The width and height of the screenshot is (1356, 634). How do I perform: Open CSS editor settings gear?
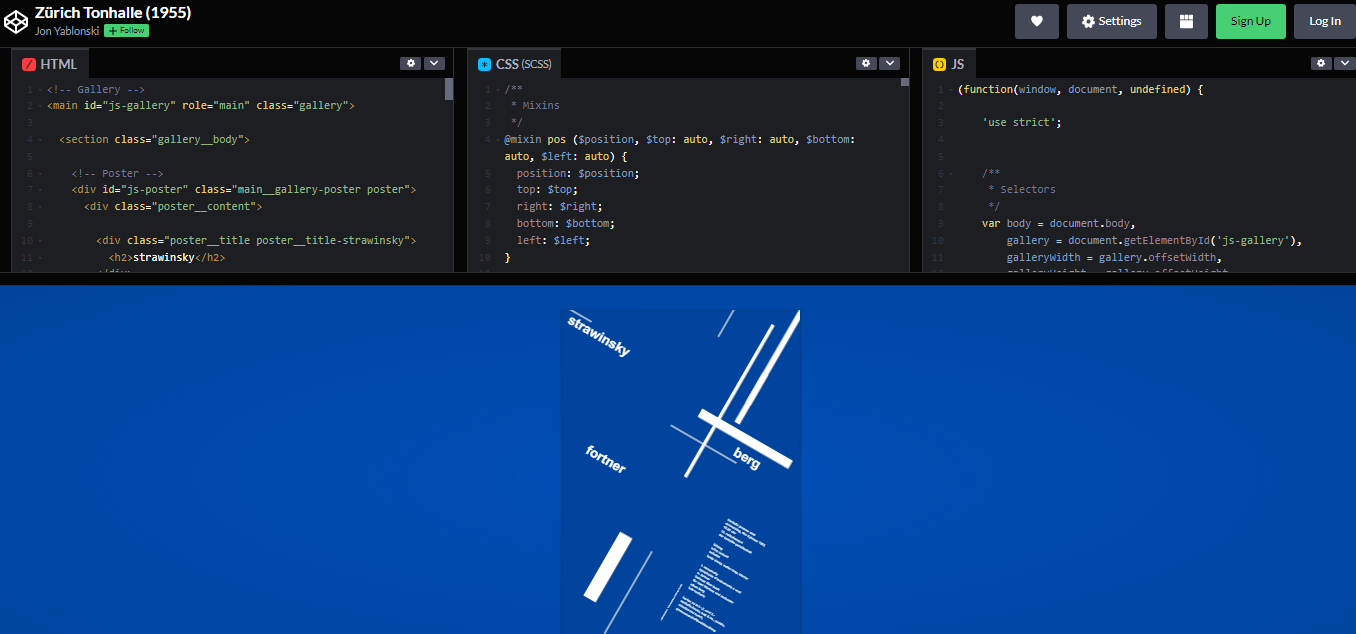(866, 63)
